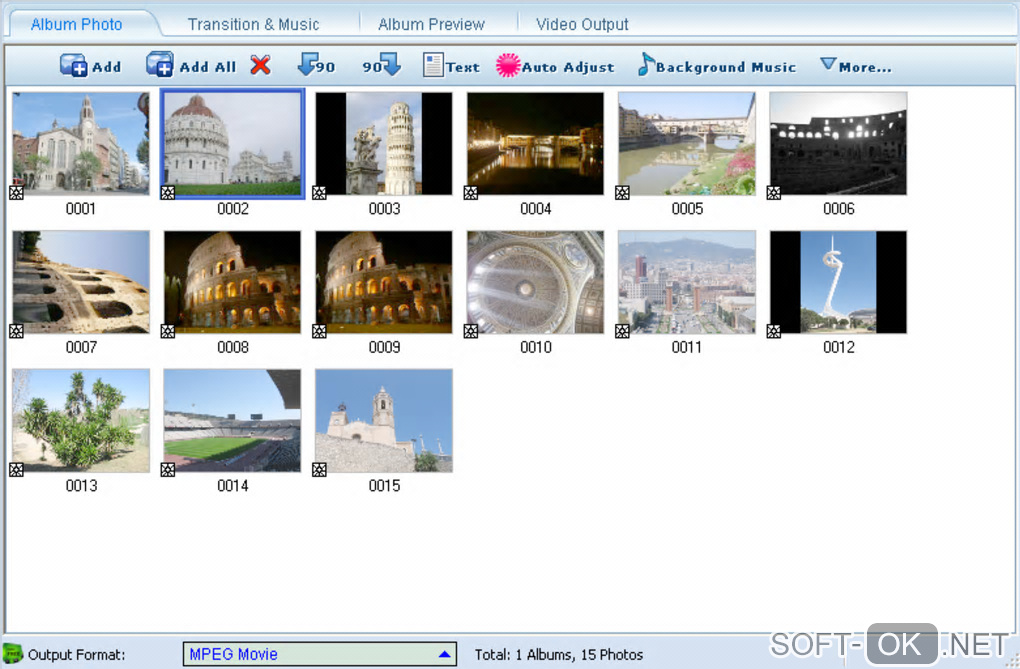Select church tower thumbnail 0015

(x=384, y=420)
